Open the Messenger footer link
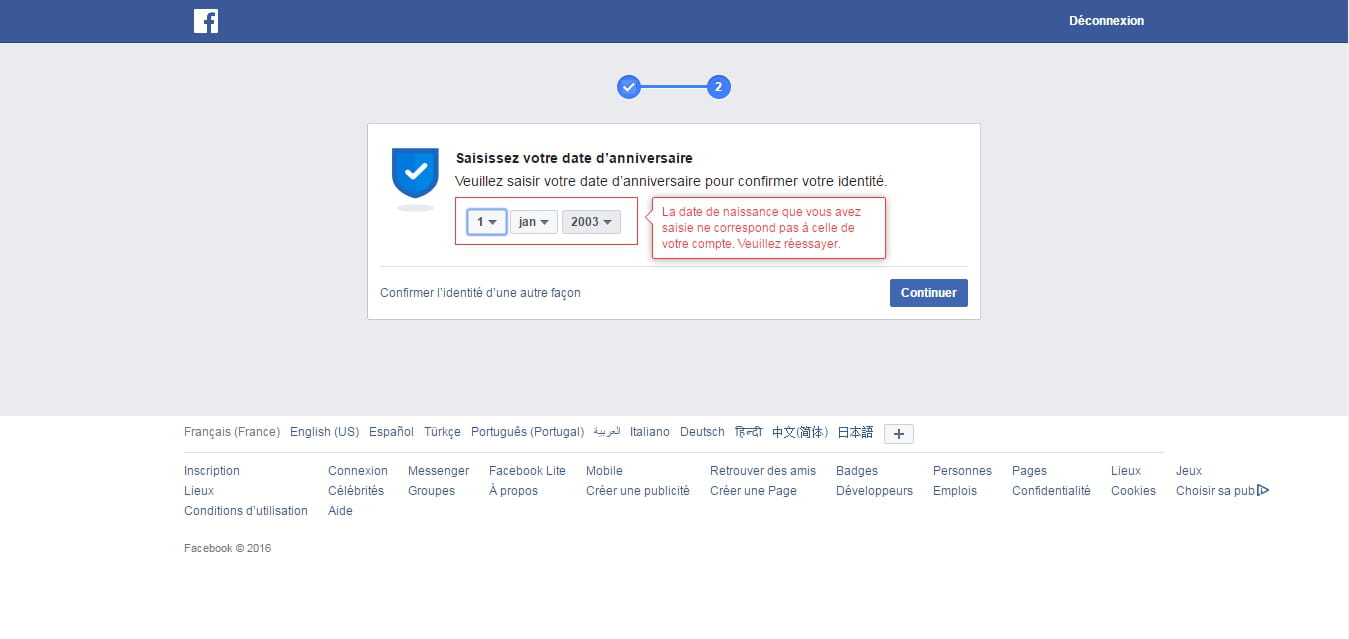 [438, 471]
